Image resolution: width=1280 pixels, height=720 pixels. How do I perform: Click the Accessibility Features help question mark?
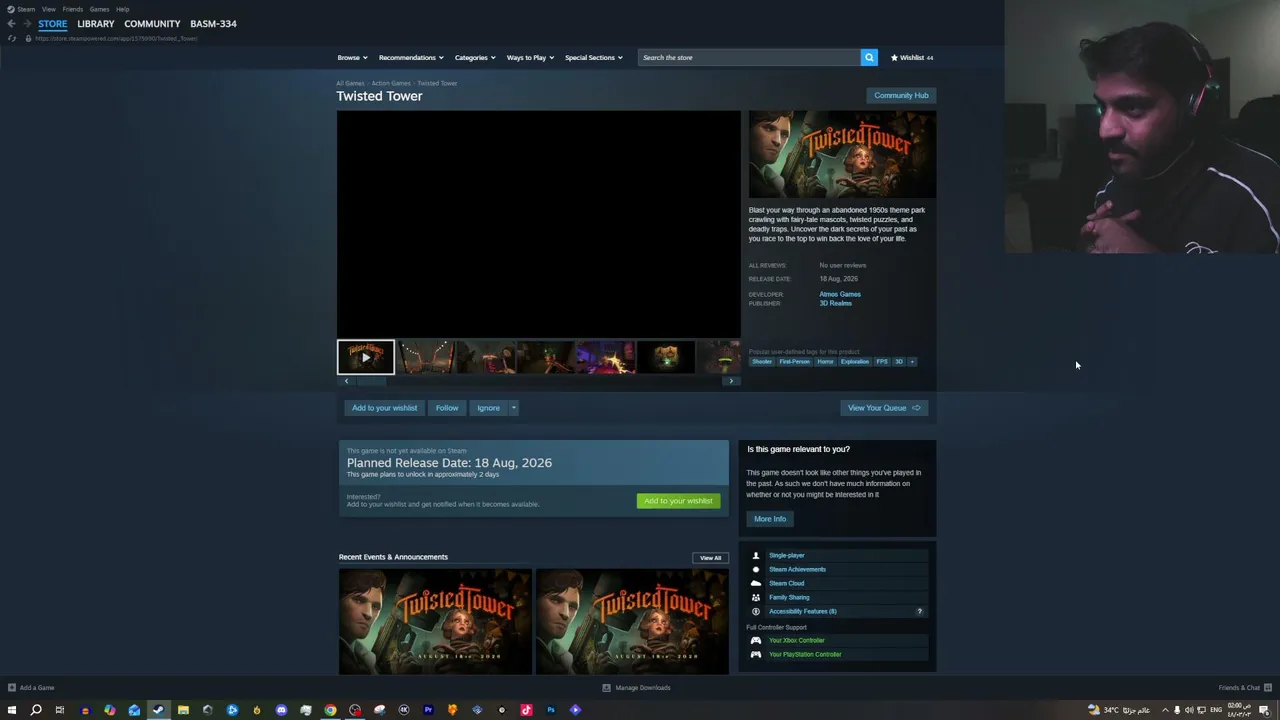point(919,612)
